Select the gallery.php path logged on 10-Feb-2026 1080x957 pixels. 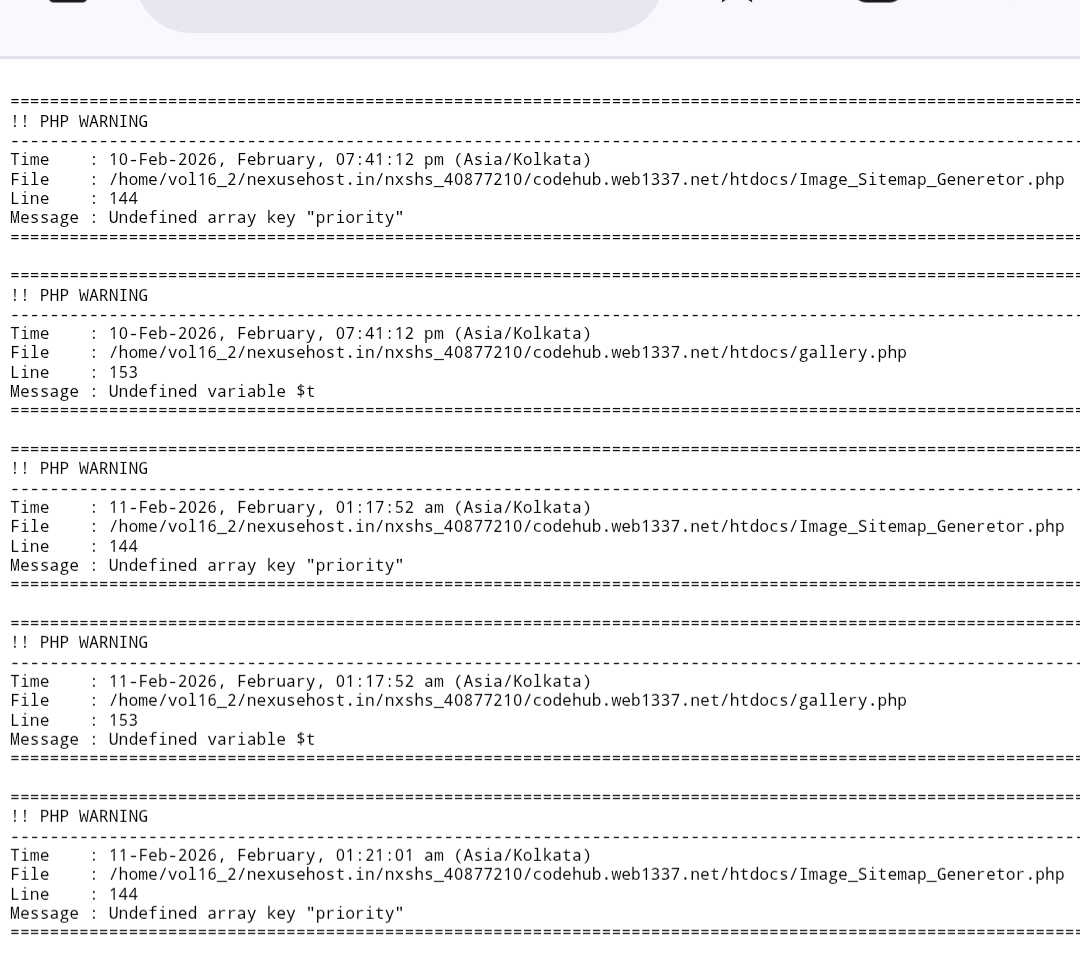507,352
